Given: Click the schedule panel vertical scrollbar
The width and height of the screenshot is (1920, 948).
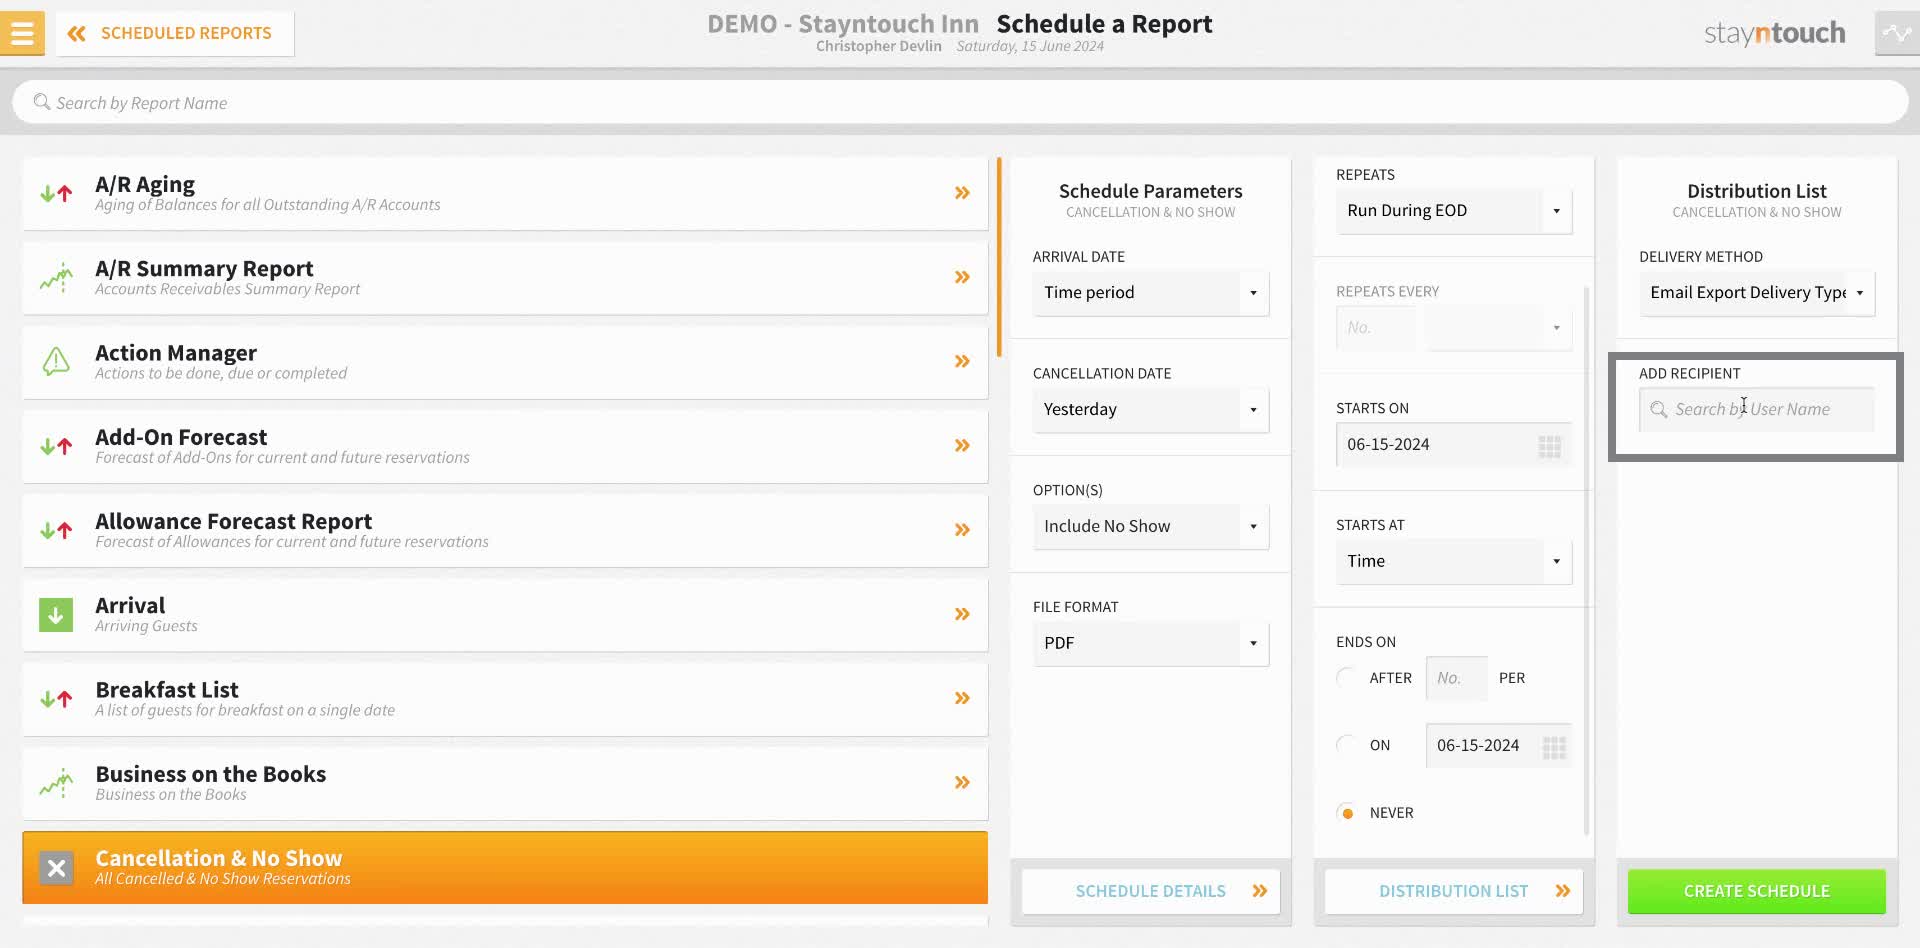Looking at the screenshot, I should coord(1587,560).
